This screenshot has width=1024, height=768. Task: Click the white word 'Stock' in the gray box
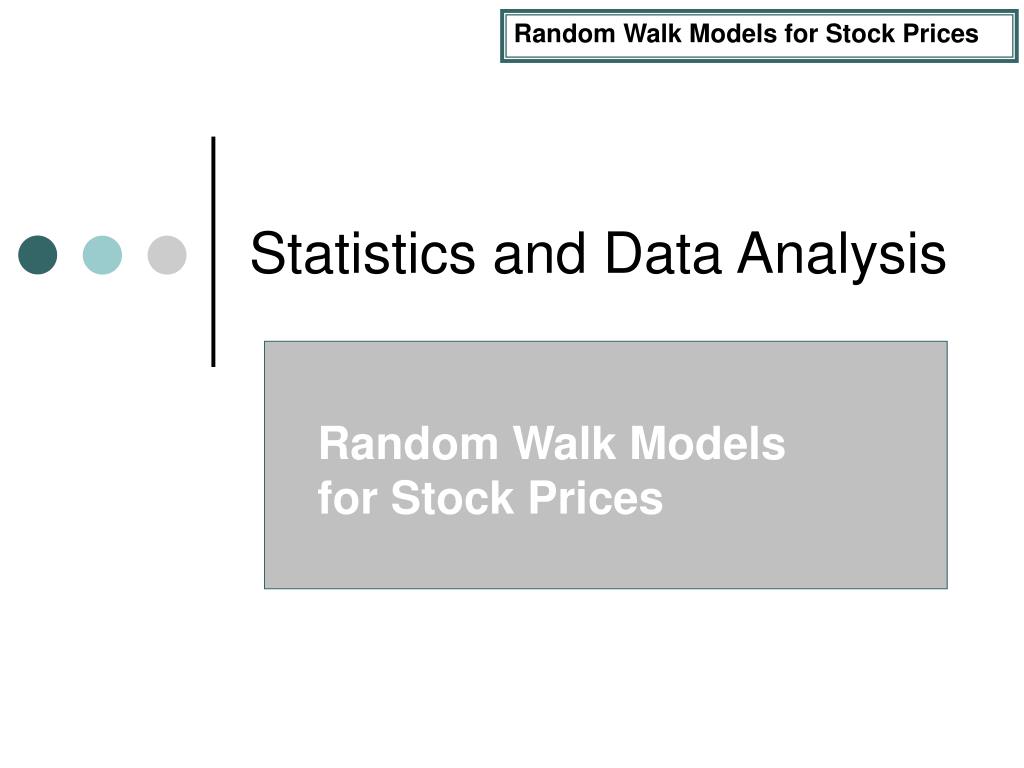point(452,498)
